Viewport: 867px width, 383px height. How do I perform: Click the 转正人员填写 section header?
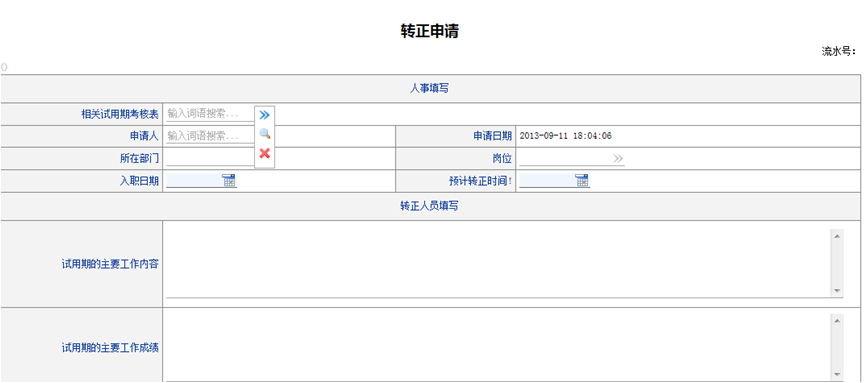pyautogui.click(x=430, y=206)
